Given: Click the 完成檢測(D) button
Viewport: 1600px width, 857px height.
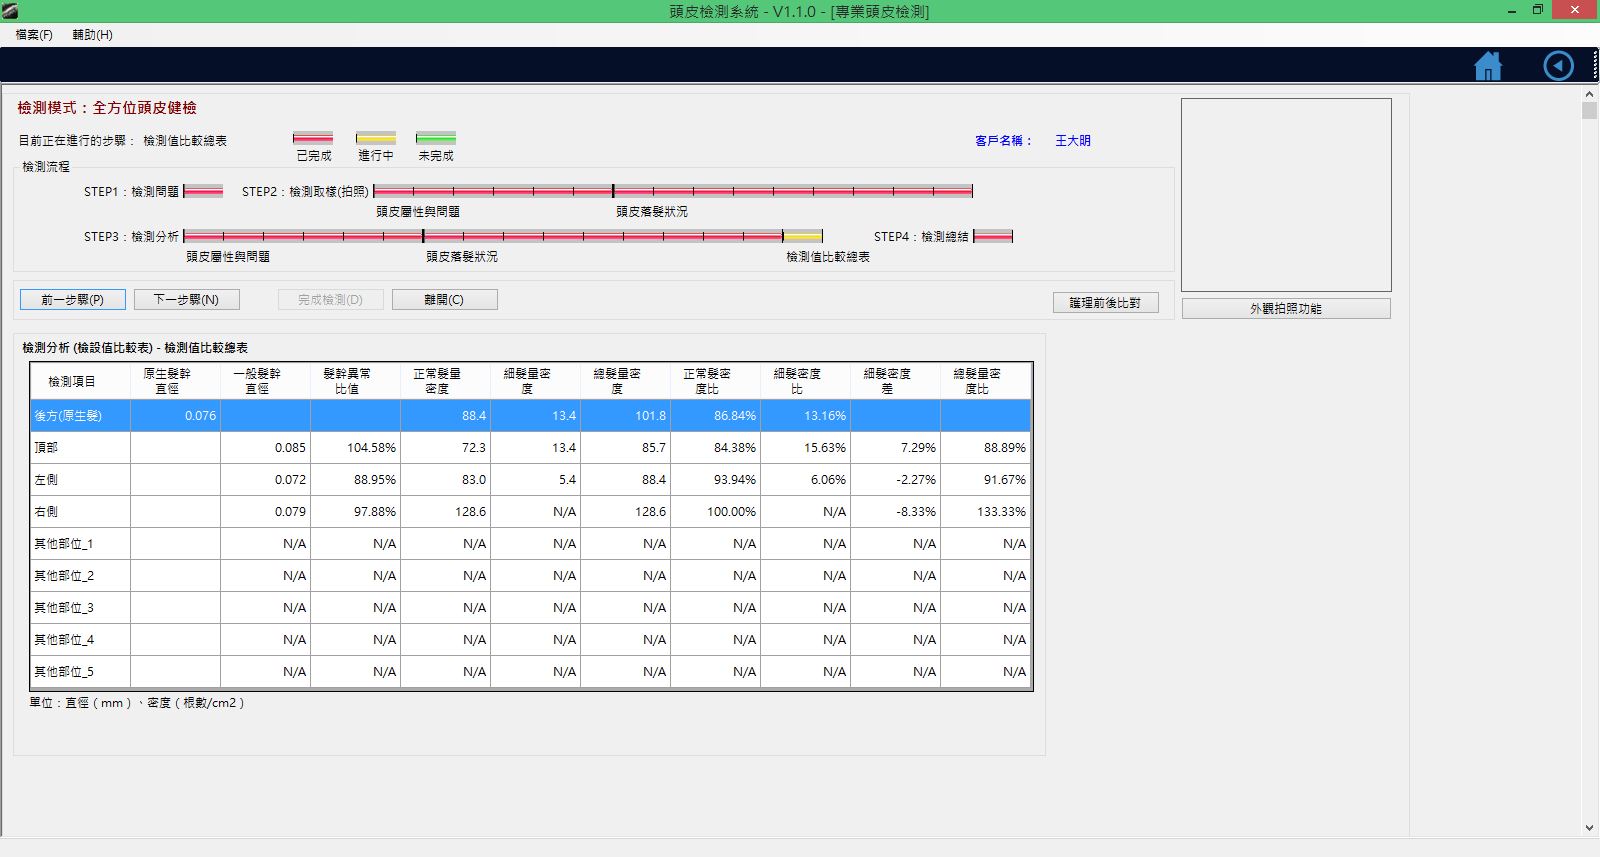Looking at the screenshot, I should pos(330,300).
